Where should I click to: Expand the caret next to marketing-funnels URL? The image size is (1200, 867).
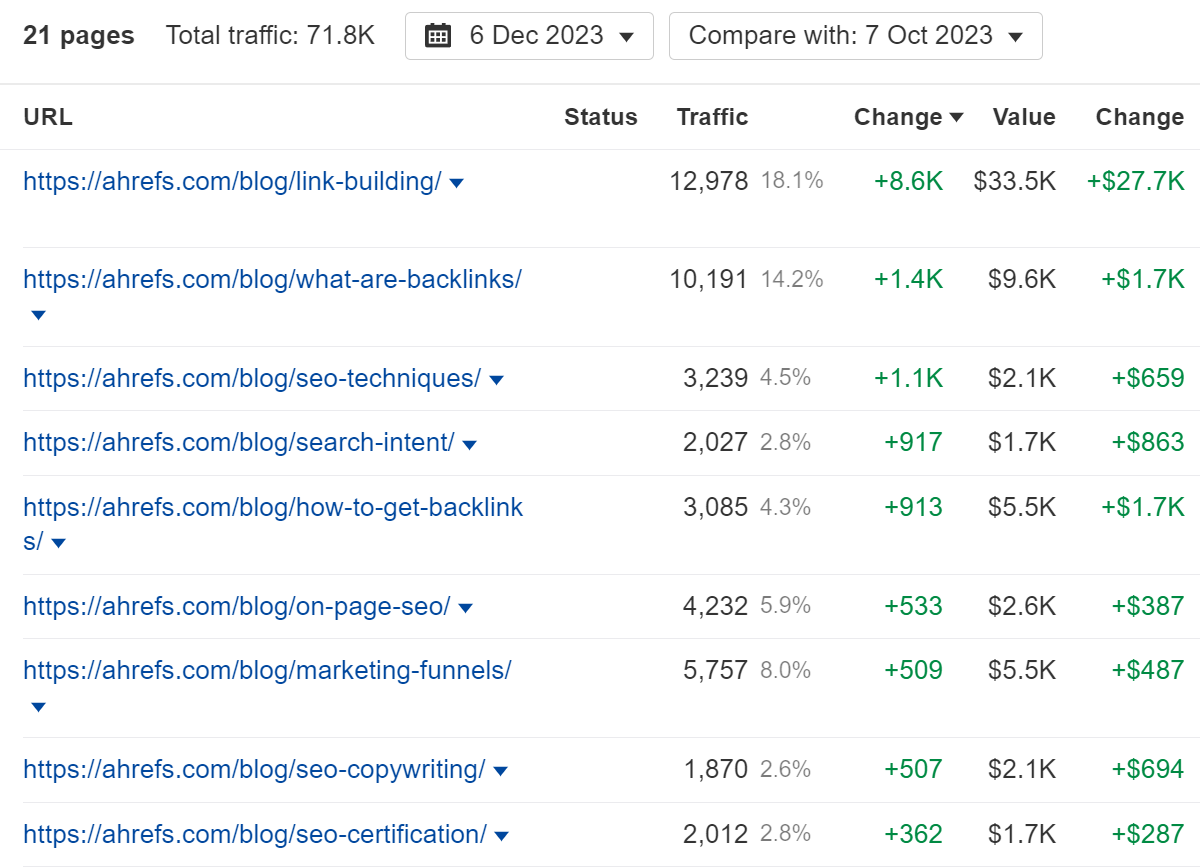[x=37, y=707]
